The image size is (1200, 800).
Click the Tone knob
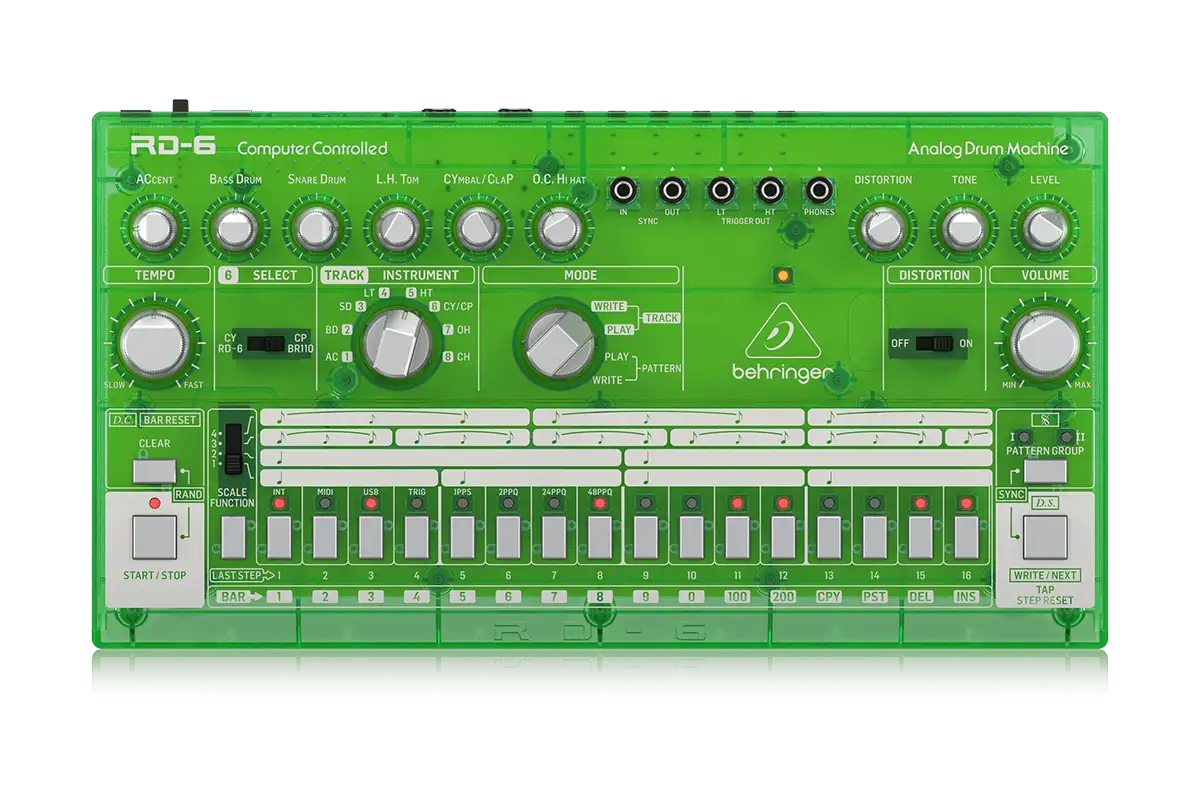tap(962, 228)
